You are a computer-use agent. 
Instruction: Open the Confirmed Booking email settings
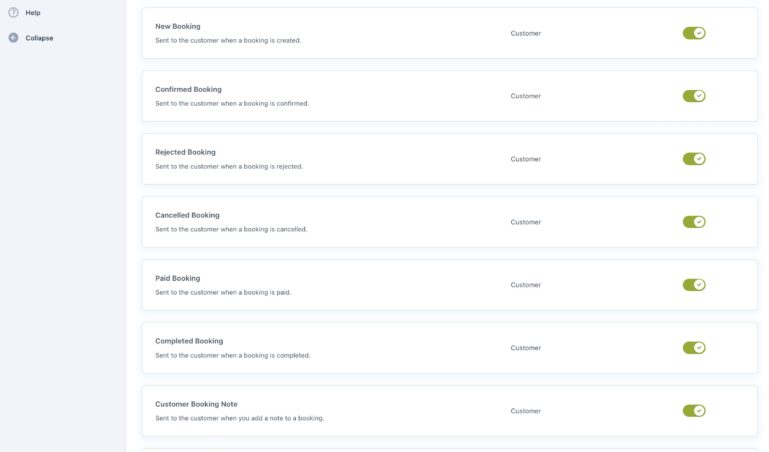click(188, 89)
